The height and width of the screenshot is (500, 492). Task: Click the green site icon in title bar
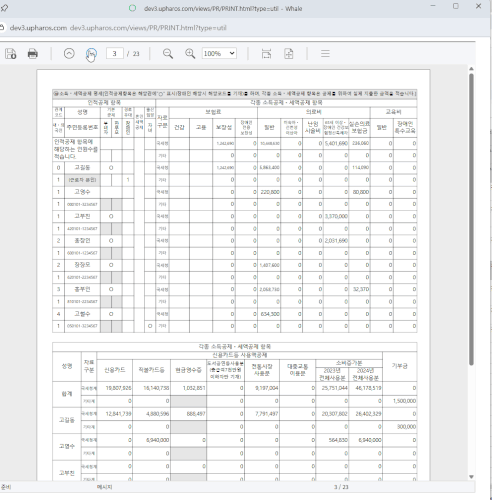132,8
